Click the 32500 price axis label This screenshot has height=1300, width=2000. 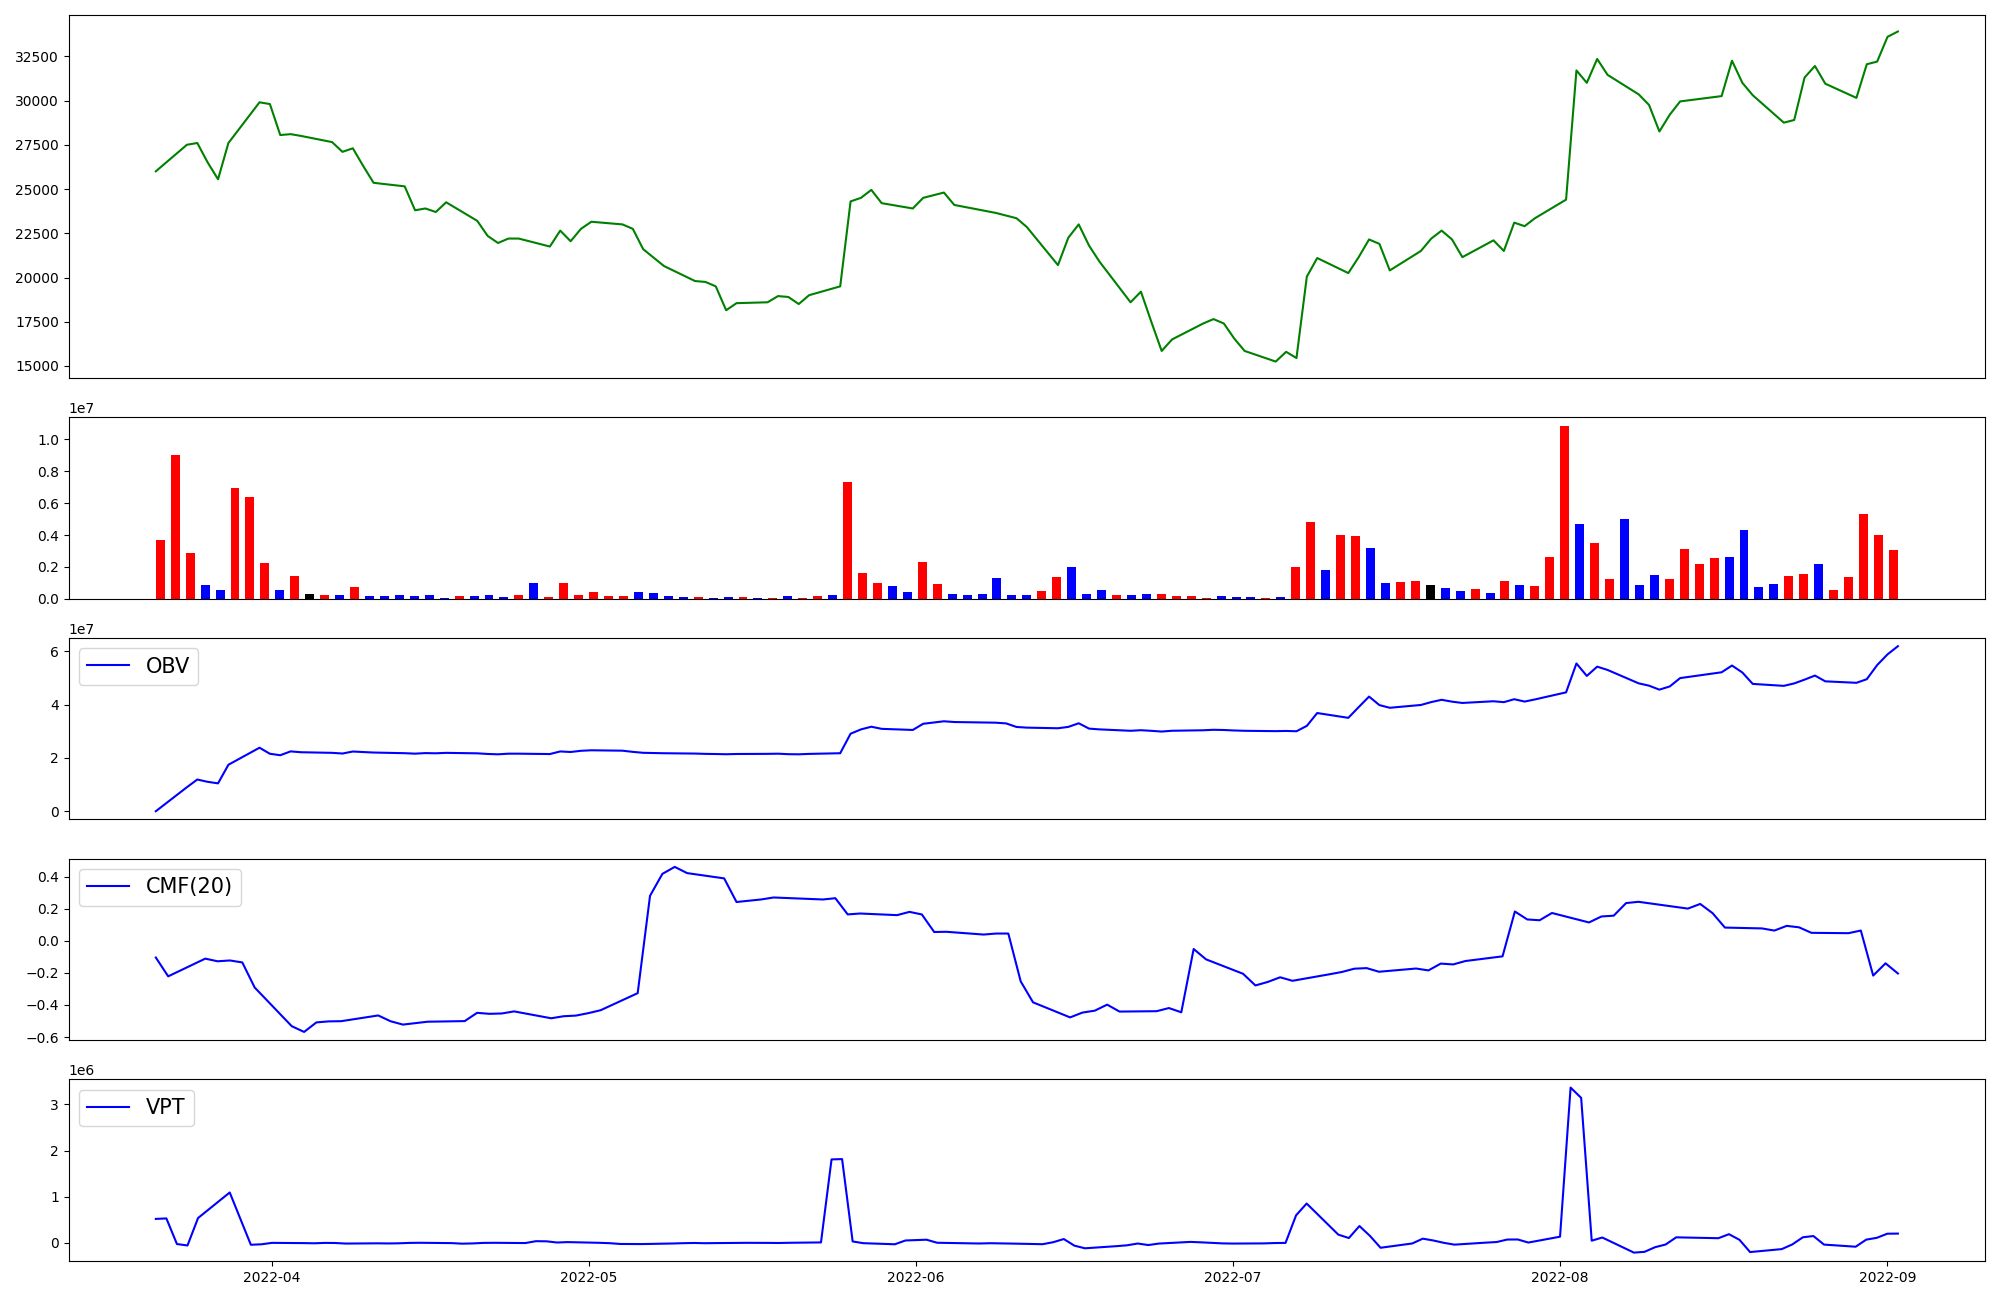click(36, 57)
